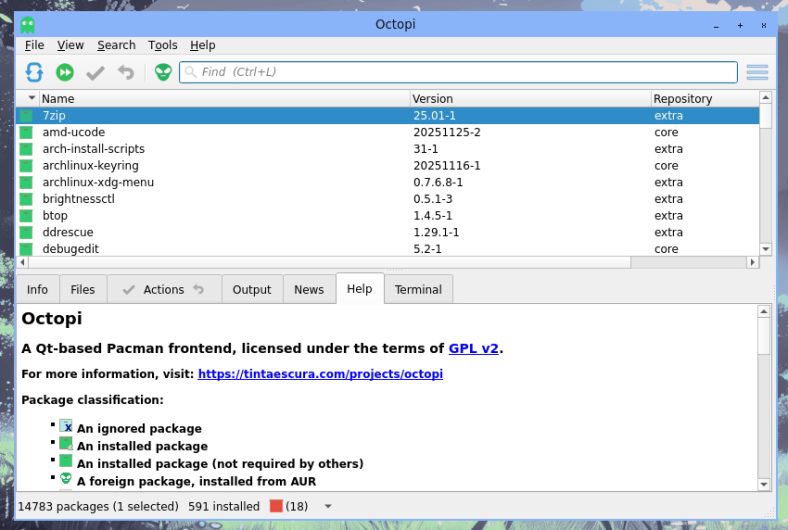Click the Cancel undo arrow toolbar icon
788x530 pixels.
126,72
